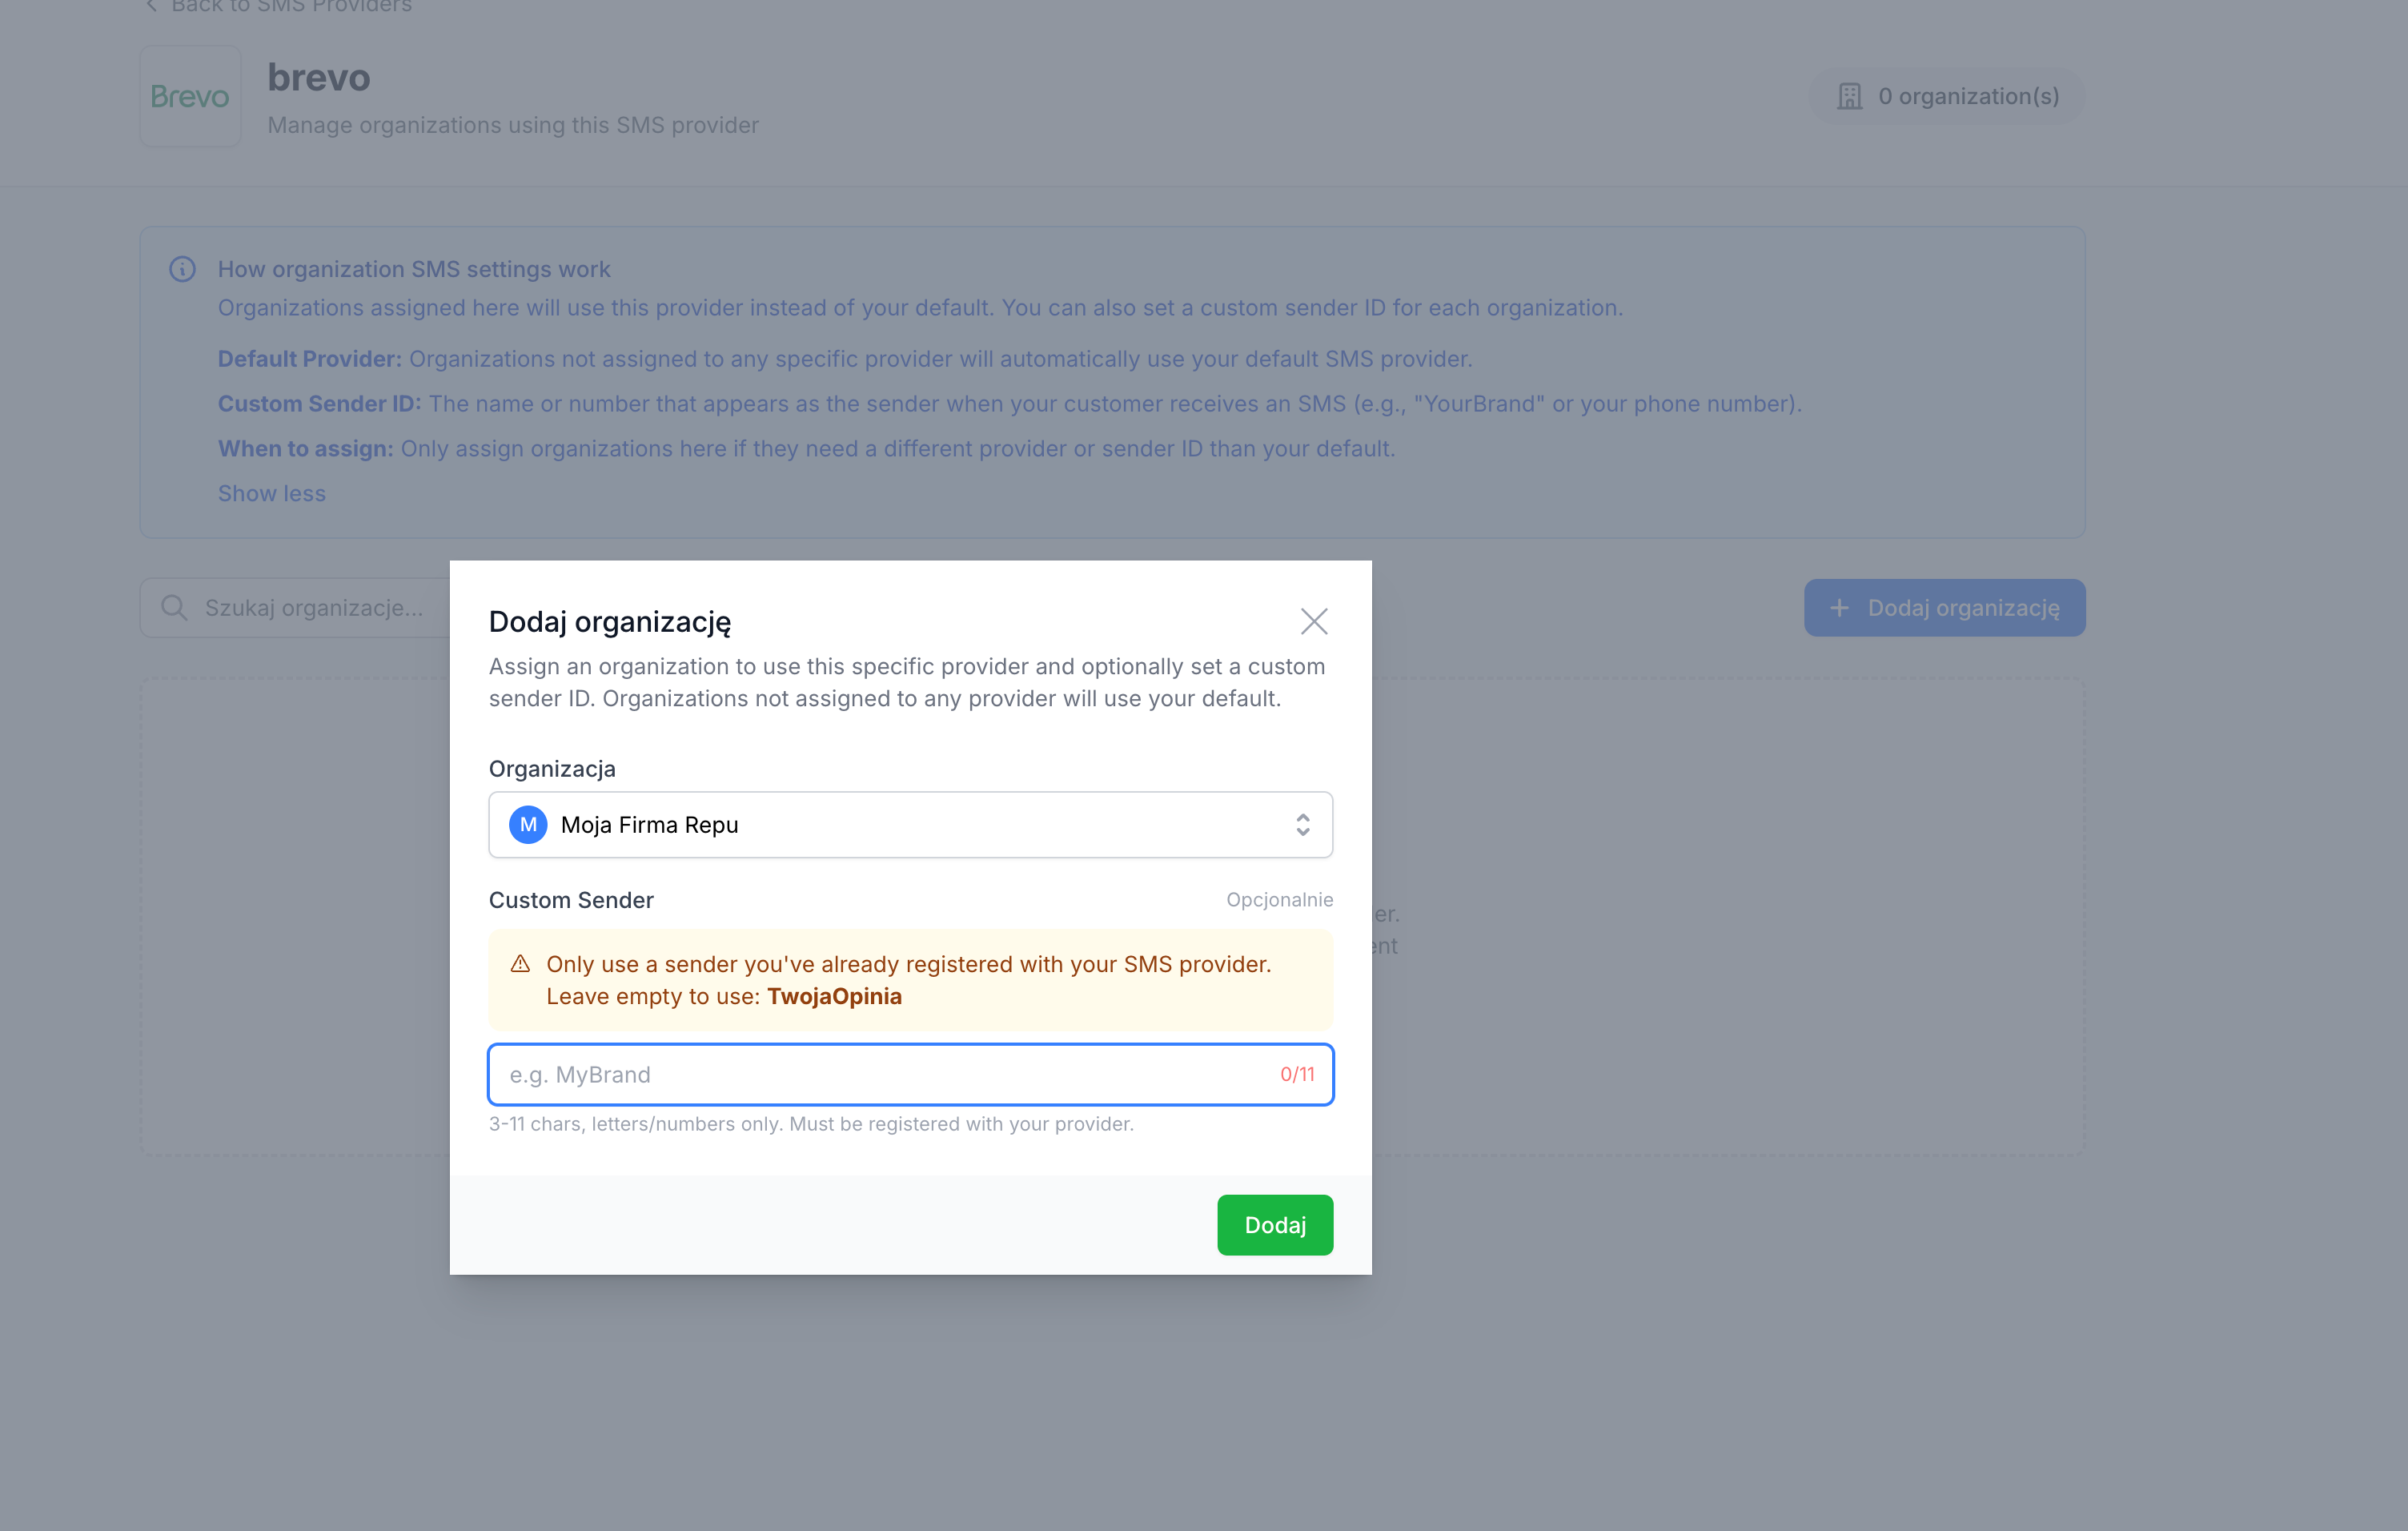
Task: Click the blue M avatar for Moja Firma Repu
Action: [x=528, y=825]
